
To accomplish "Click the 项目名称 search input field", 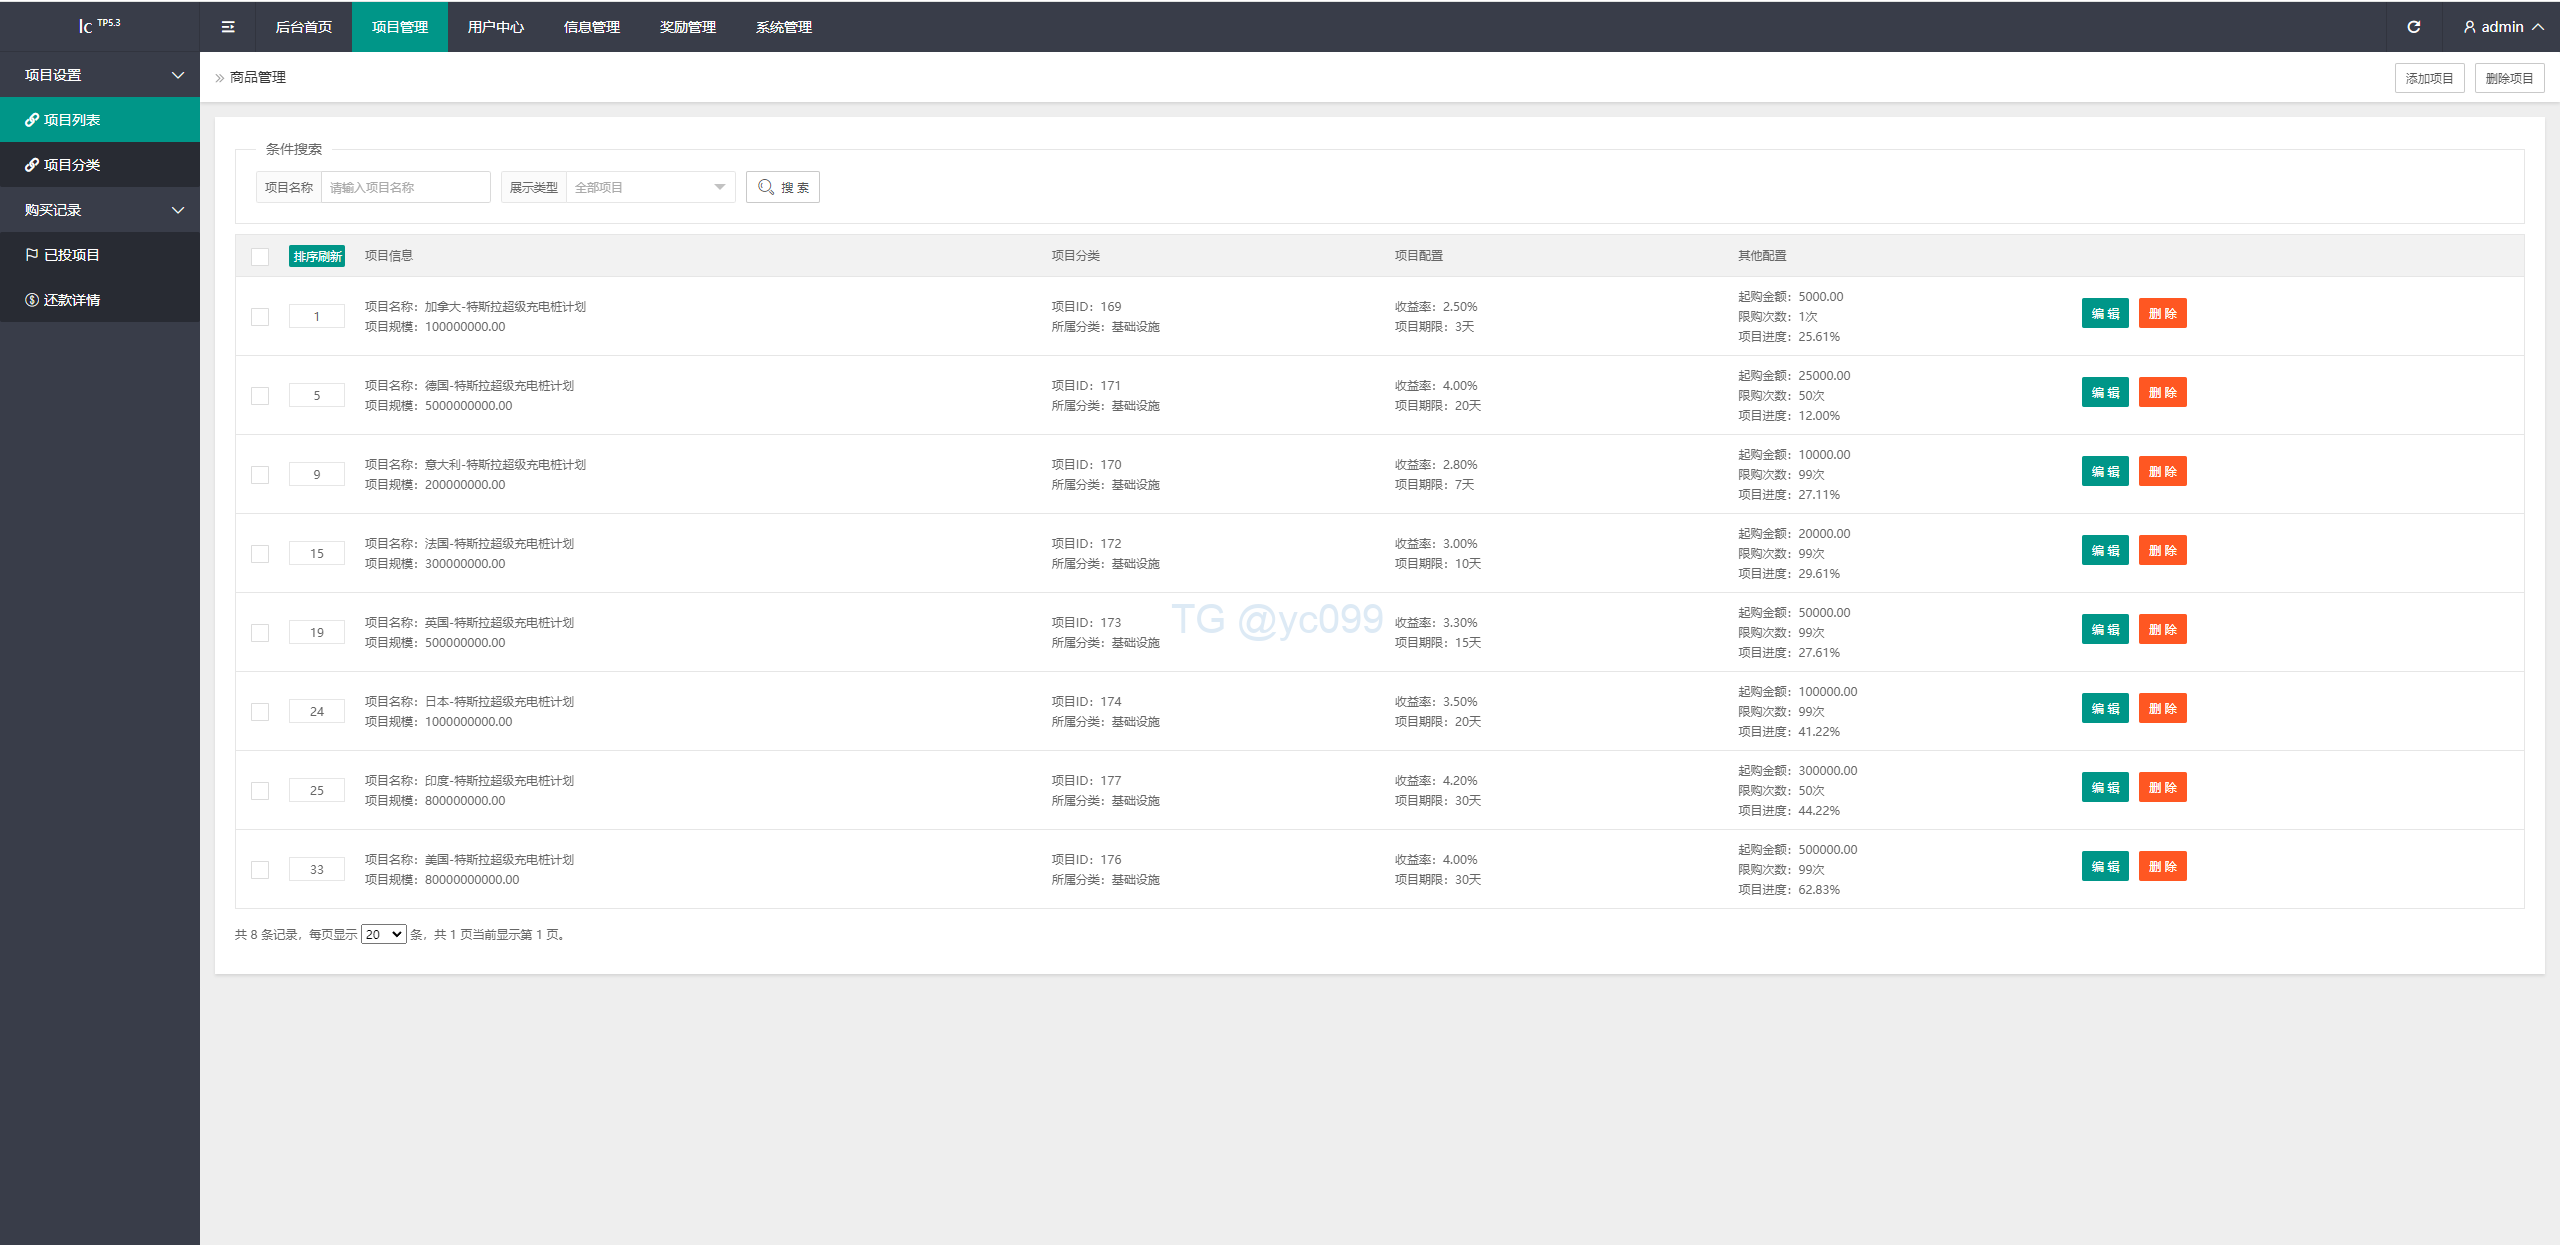I will point(405,187).
